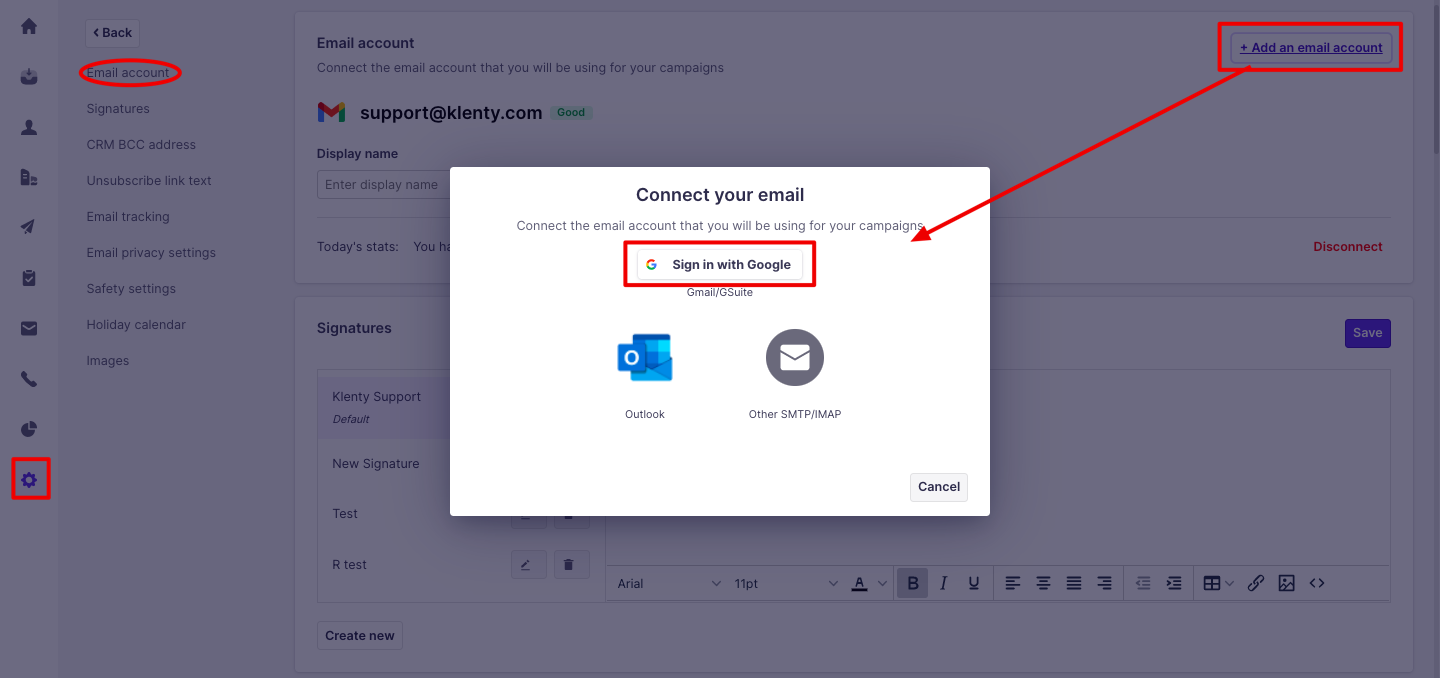This screenshot has width=1440, height=678.
Task: Select Unsubscribe link text menu item
Action: [149, 181]
